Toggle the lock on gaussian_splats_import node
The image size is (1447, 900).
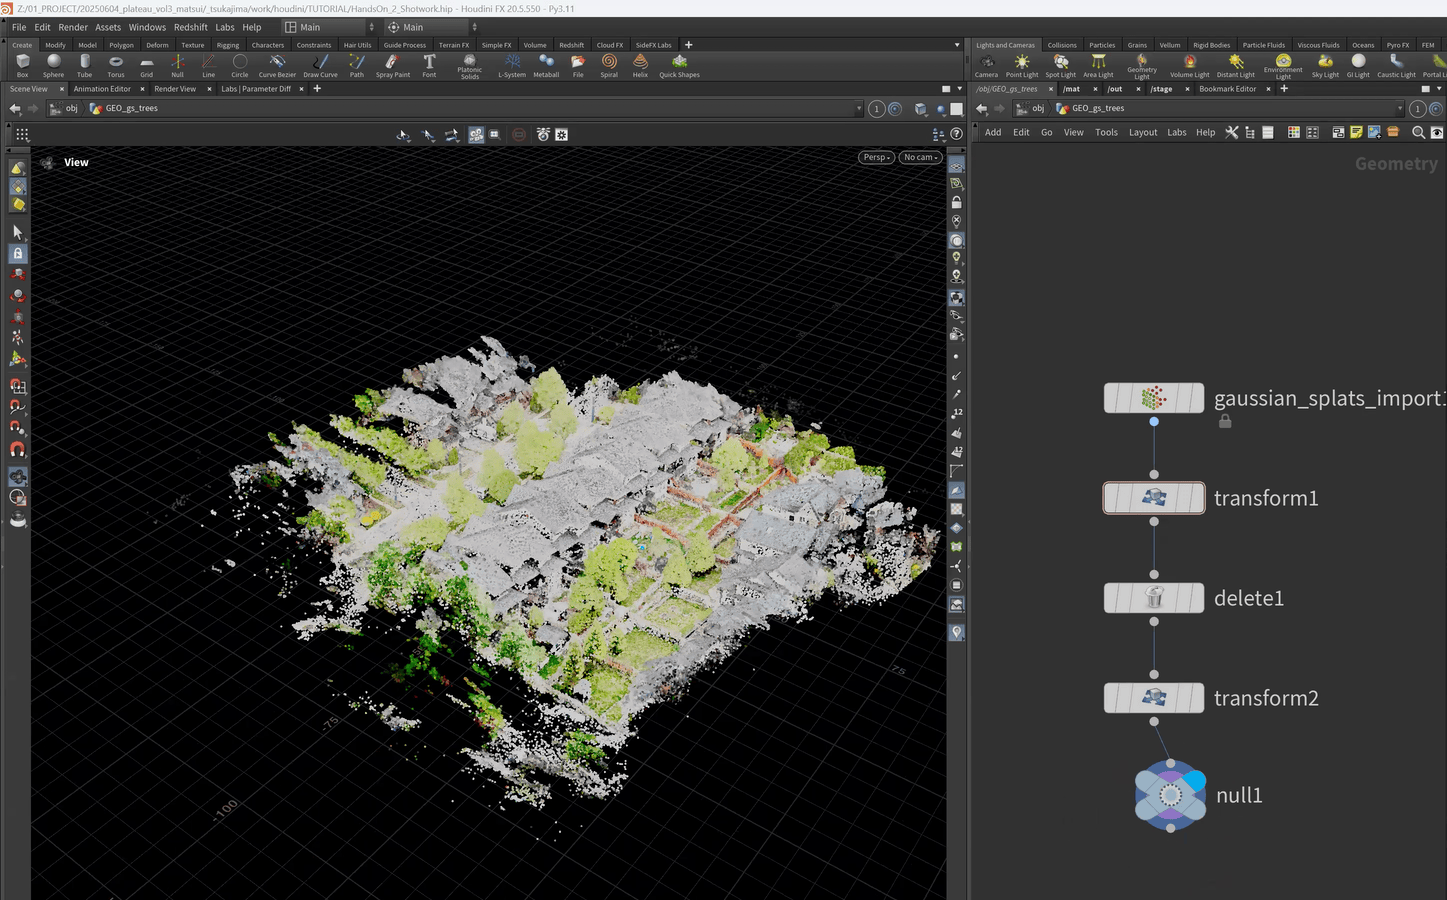1225,422
